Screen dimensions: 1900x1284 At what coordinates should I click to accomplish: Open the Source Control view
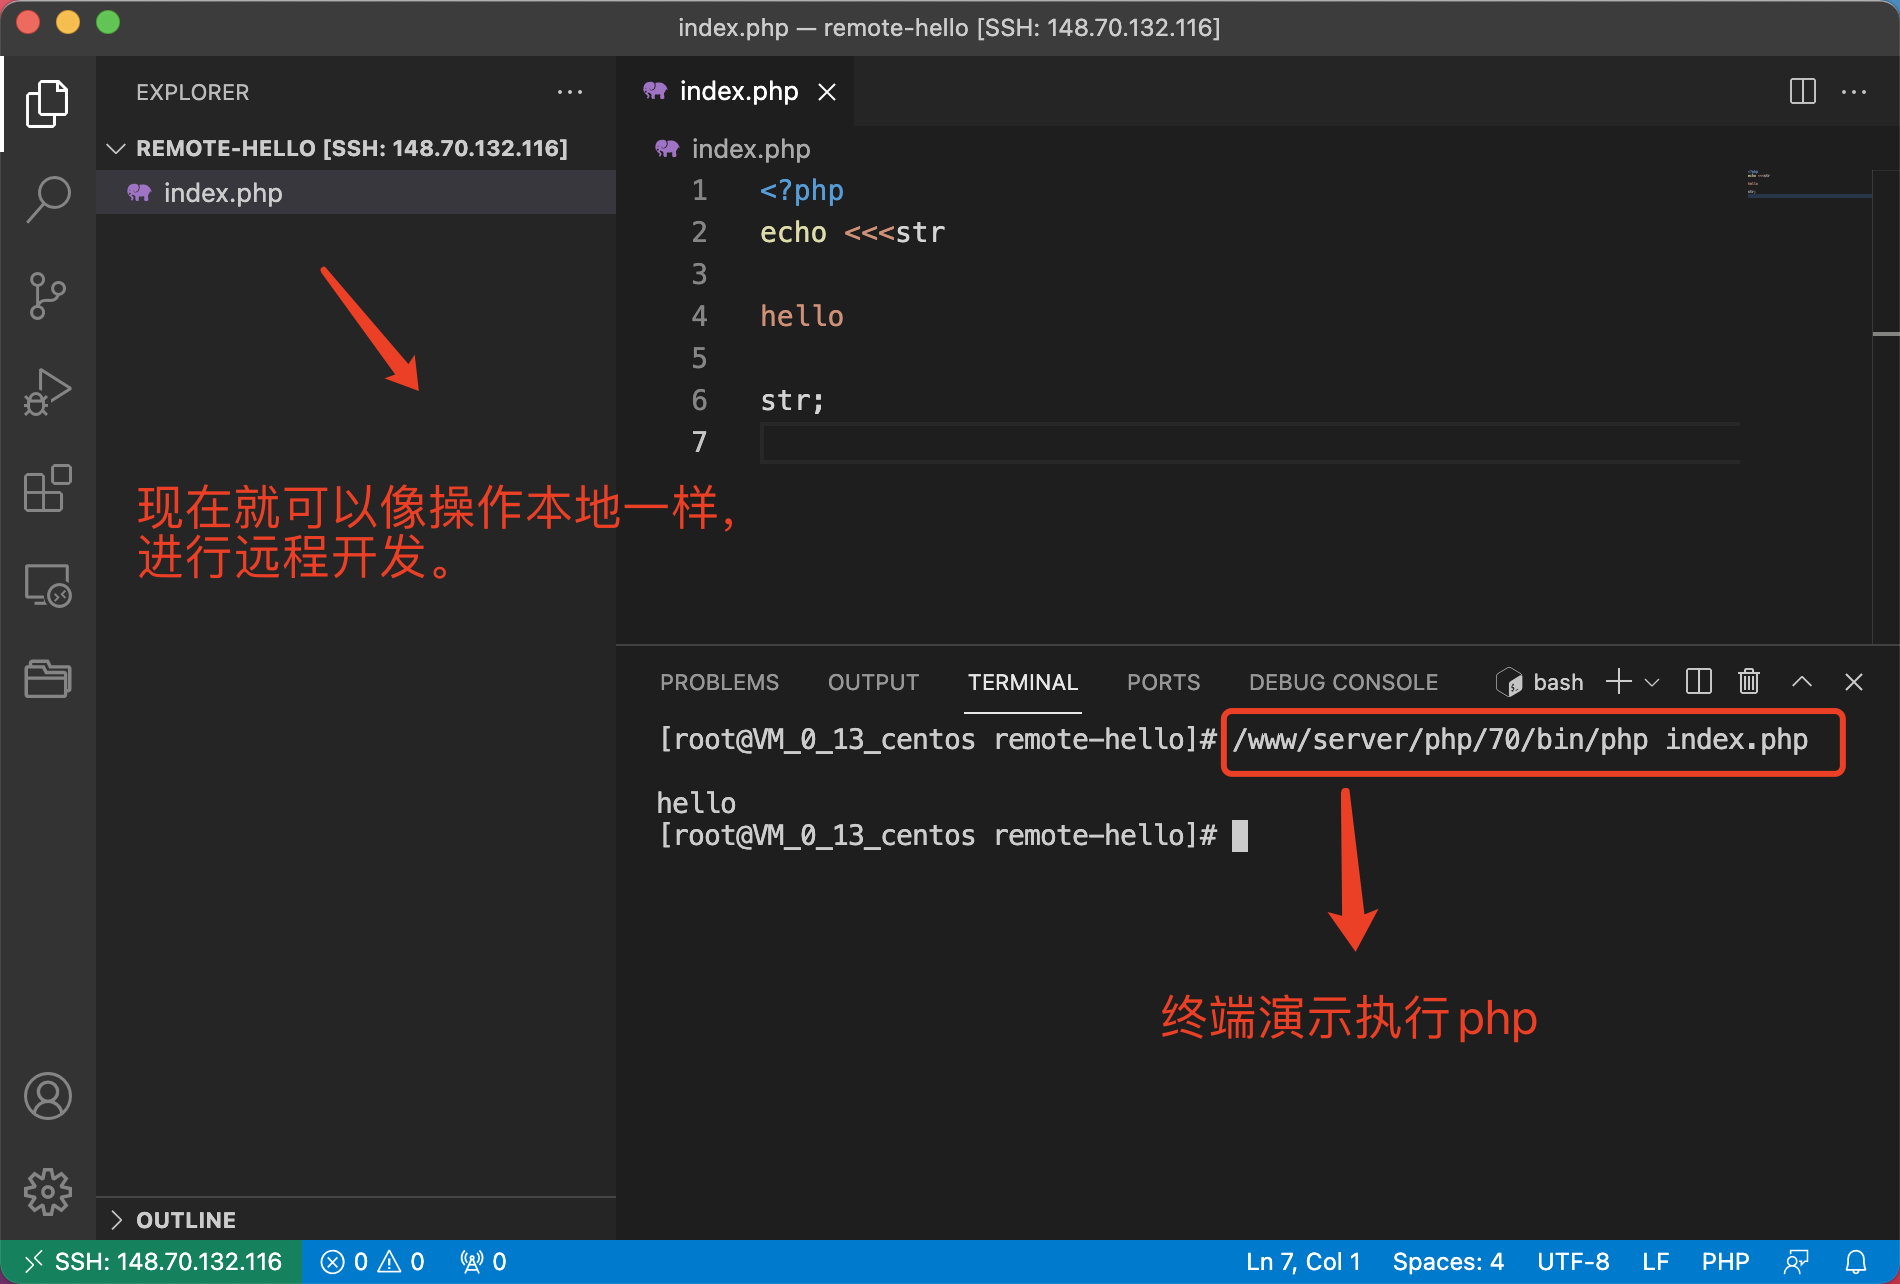click(47, 296)
